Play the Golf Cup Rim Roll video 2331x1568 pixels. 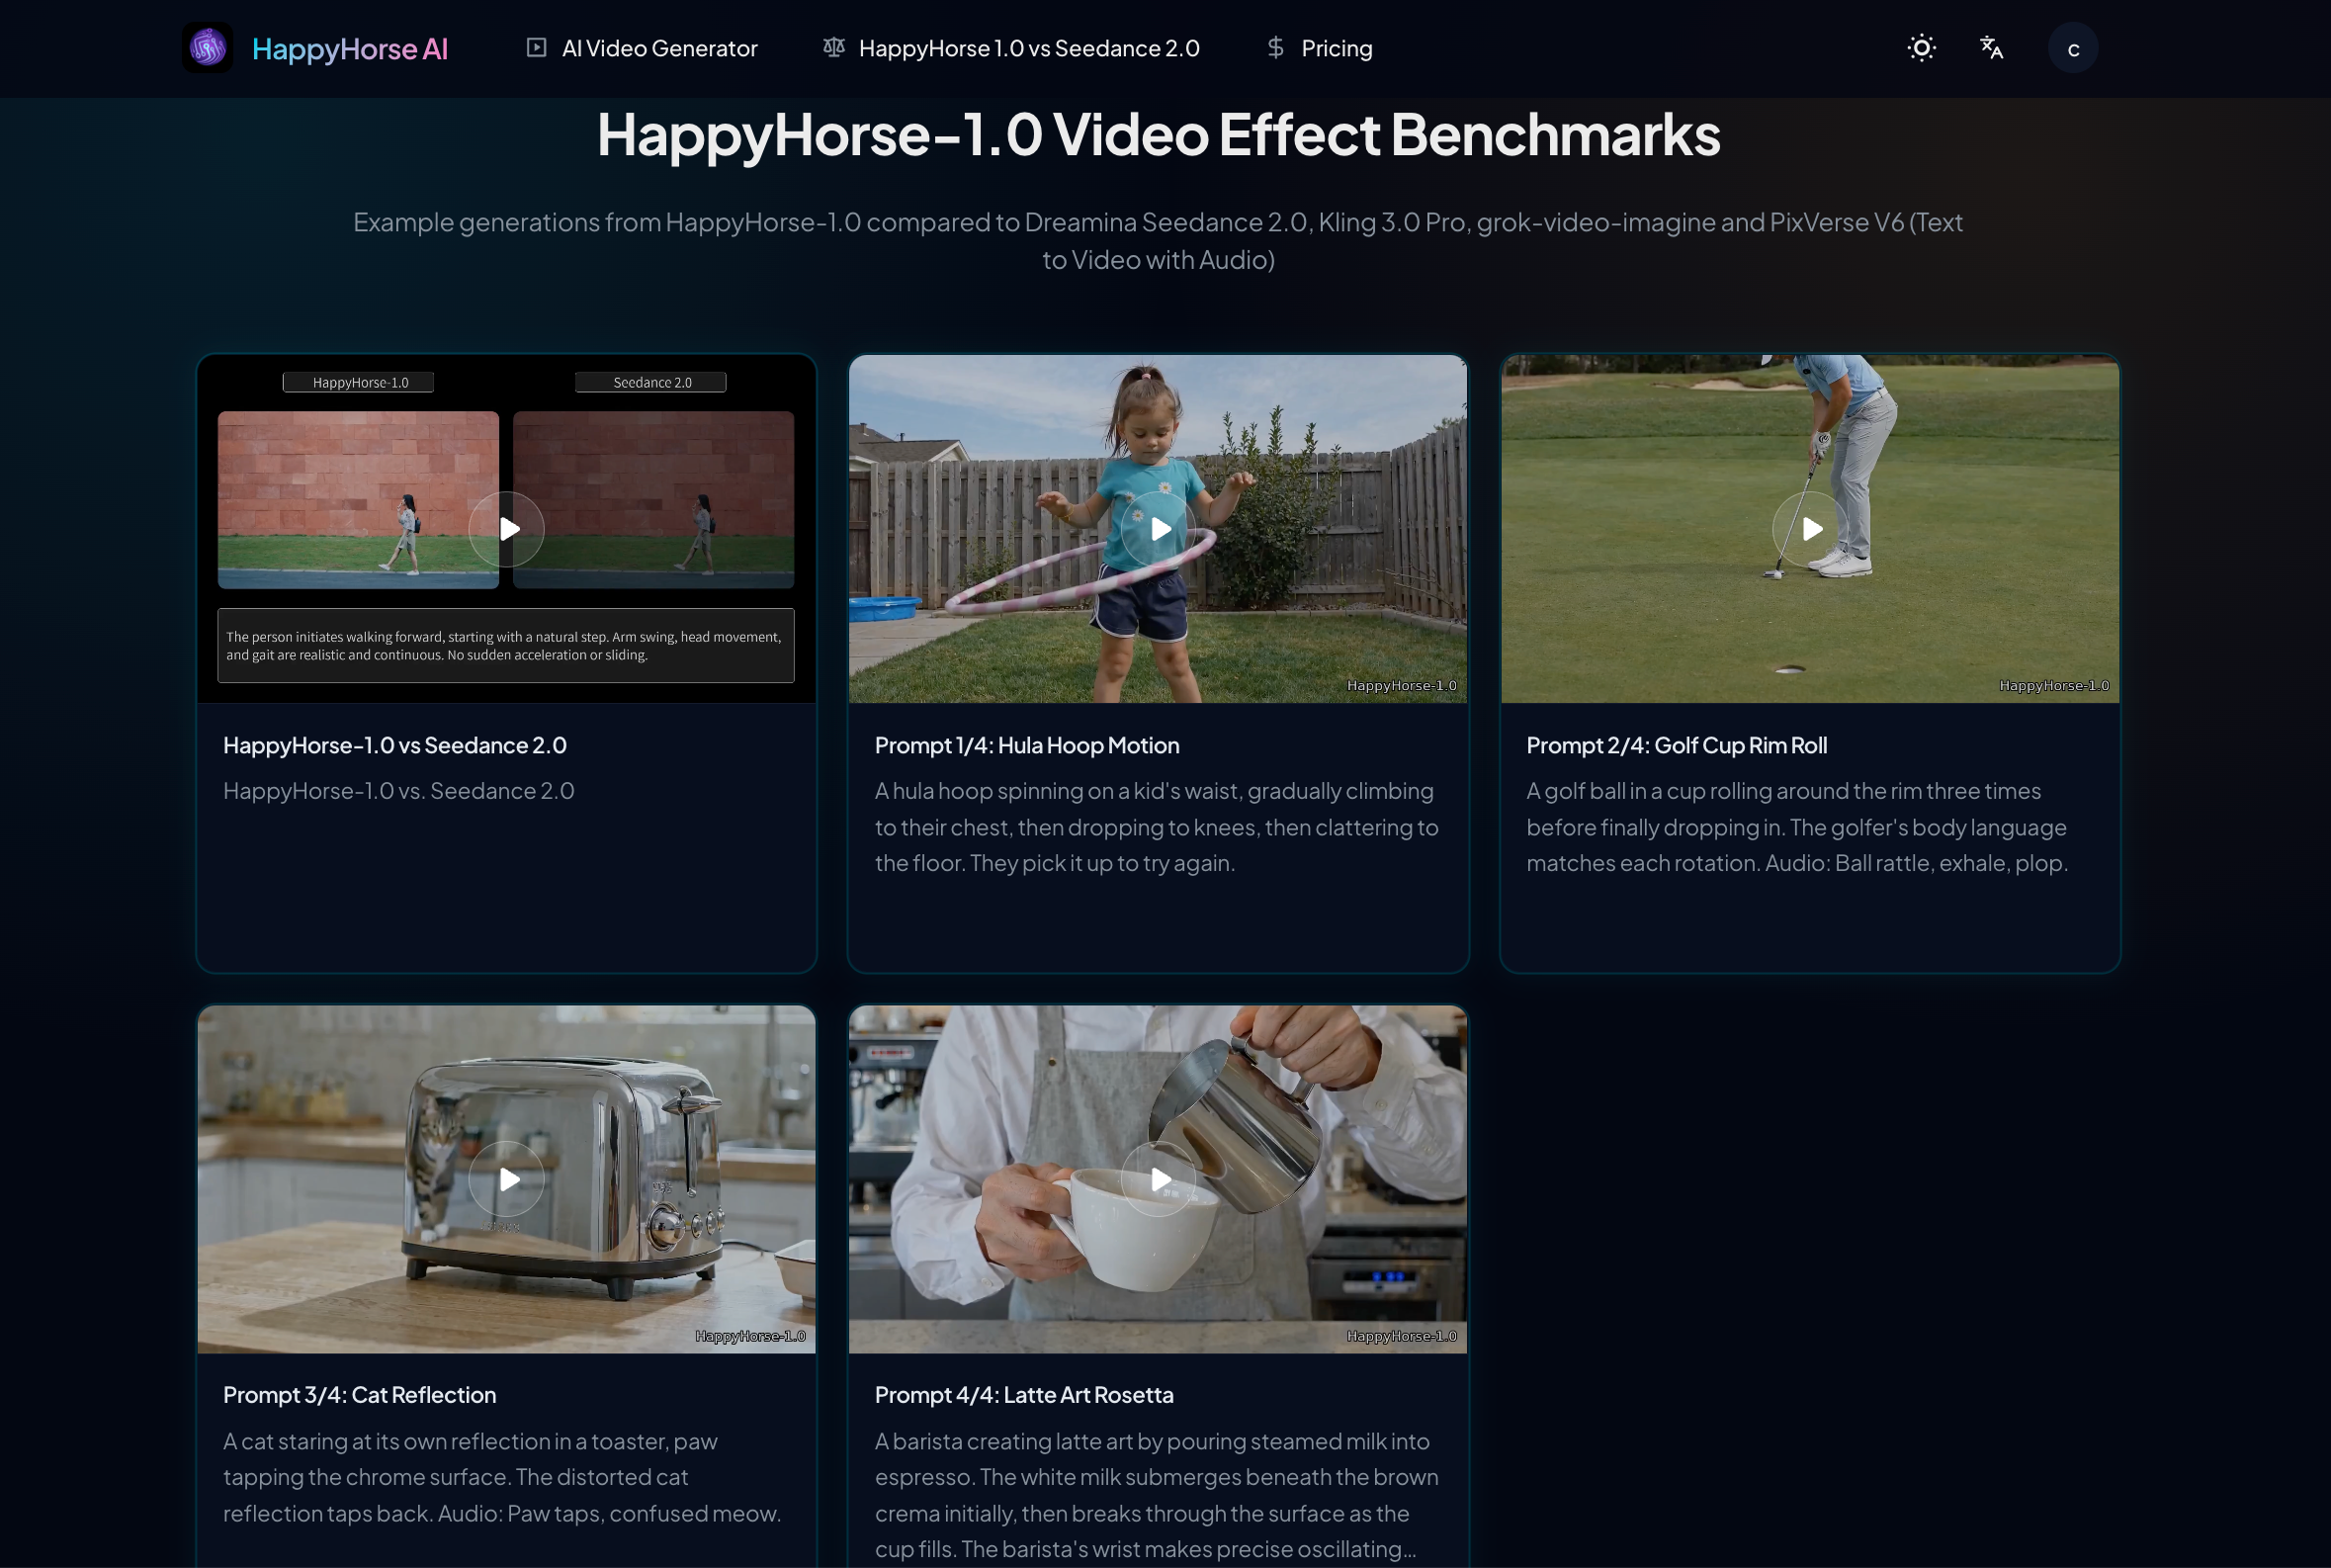[1810, 528]
